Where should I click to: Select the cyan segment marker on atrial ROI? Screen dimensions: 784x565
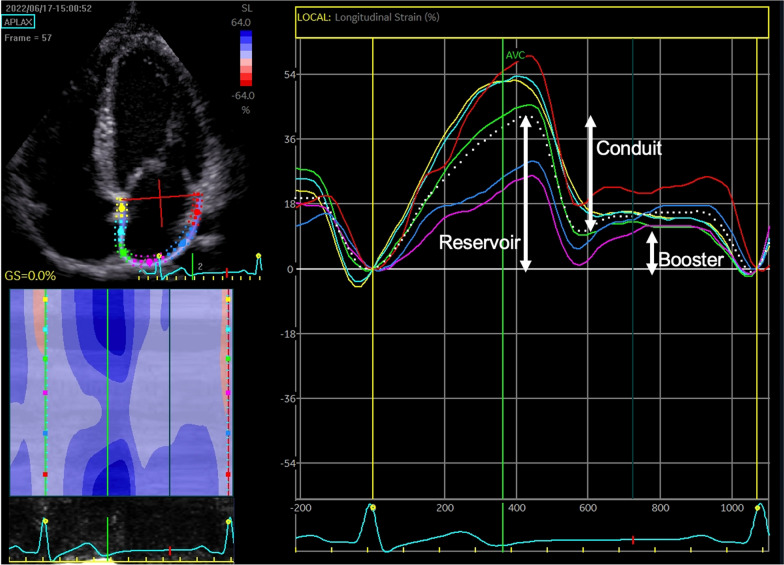120,230
